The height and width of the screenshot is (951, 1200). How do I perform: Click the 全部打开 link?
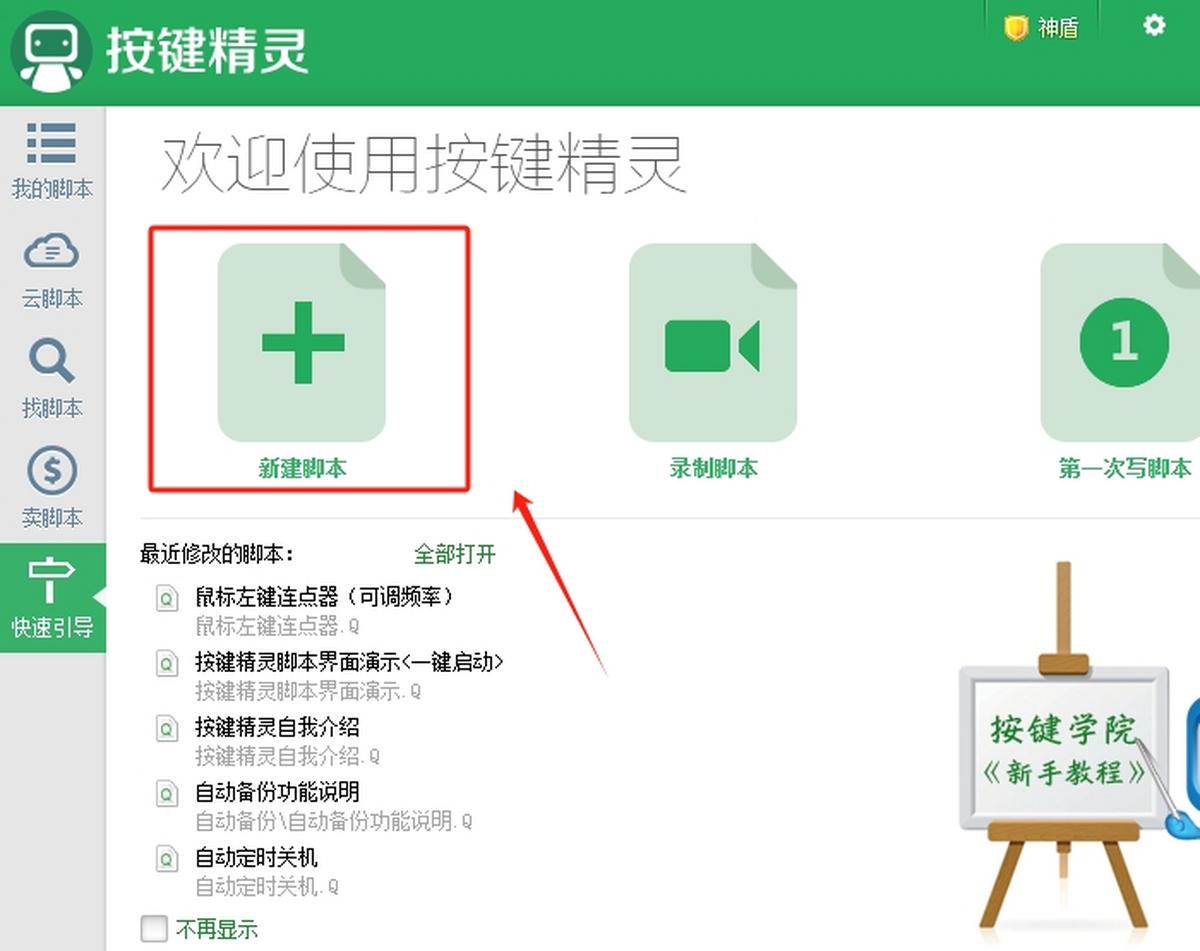click(455, 554)
